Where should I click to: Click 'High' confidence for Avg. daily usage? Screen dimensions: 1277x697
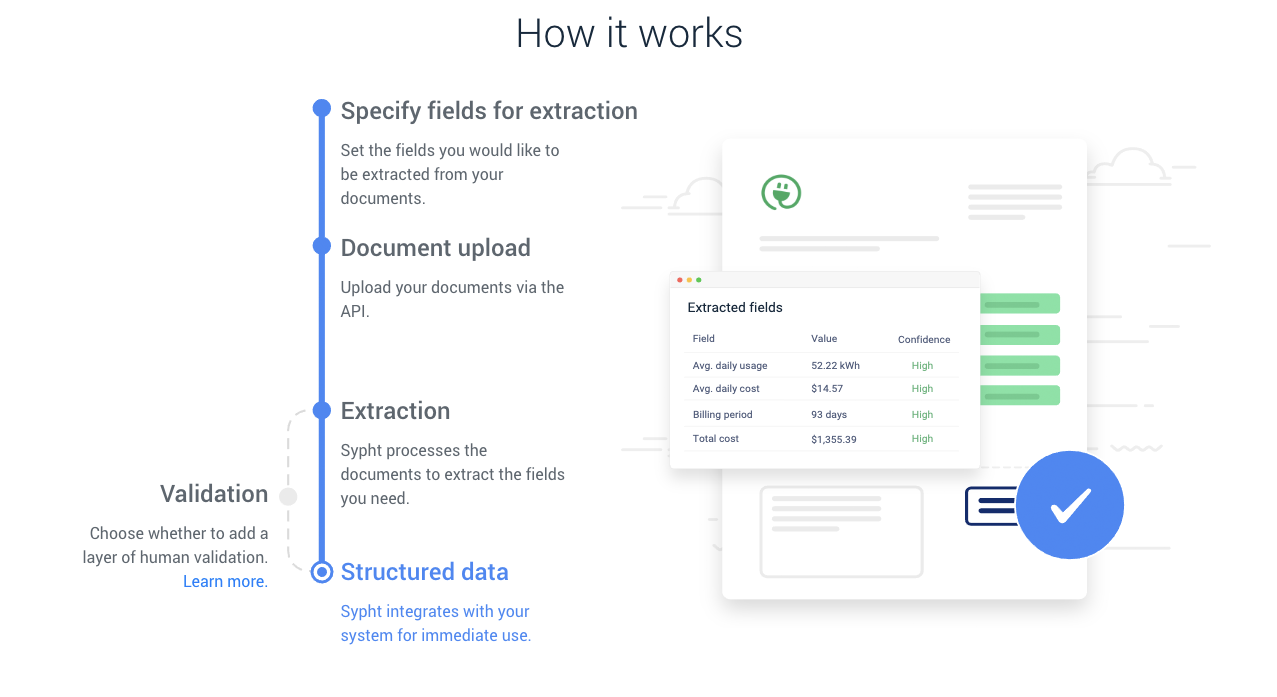(922, 366)
